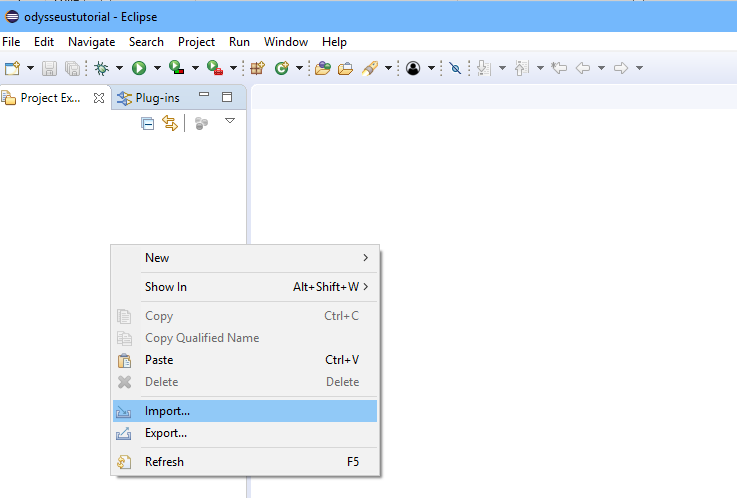This screenshot has height=498, width=737.
Task: Click the Skip All Breakpoints icon
Action: (455, 68)
